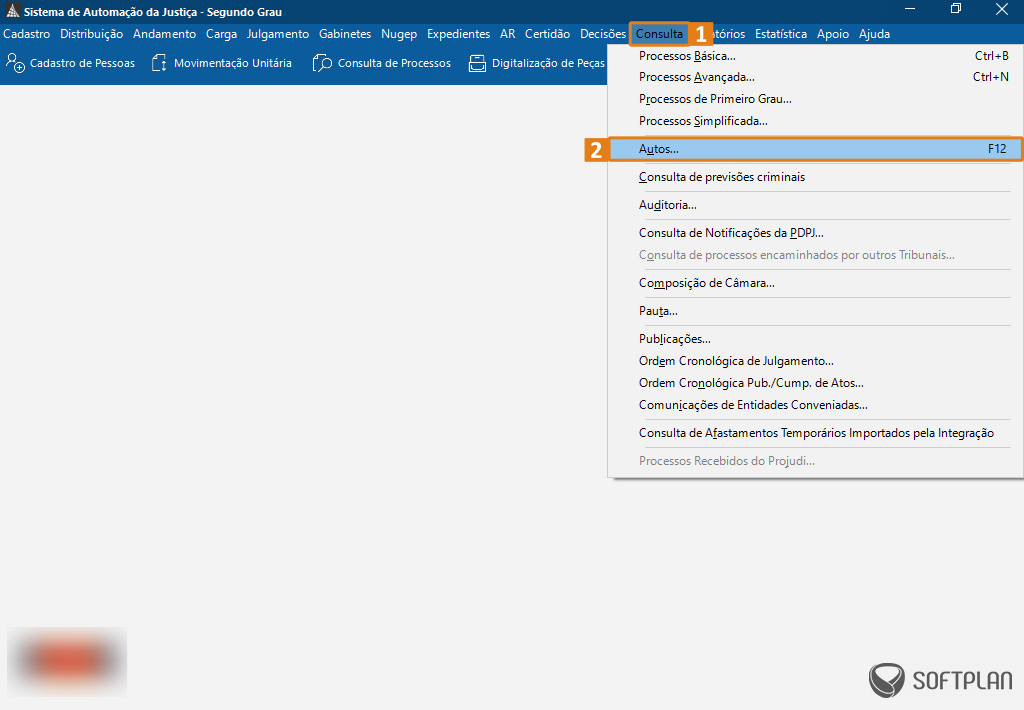Open Consulta de Afastamentos Temporários Importados

tap(816, 433)
